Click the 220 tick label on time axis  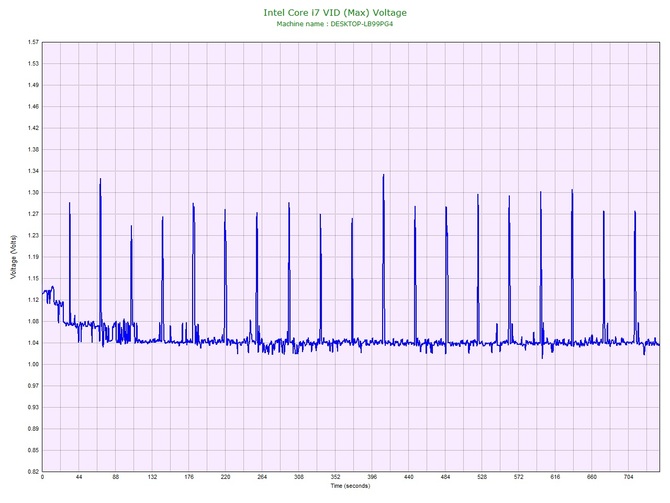(x=226, y=477)
